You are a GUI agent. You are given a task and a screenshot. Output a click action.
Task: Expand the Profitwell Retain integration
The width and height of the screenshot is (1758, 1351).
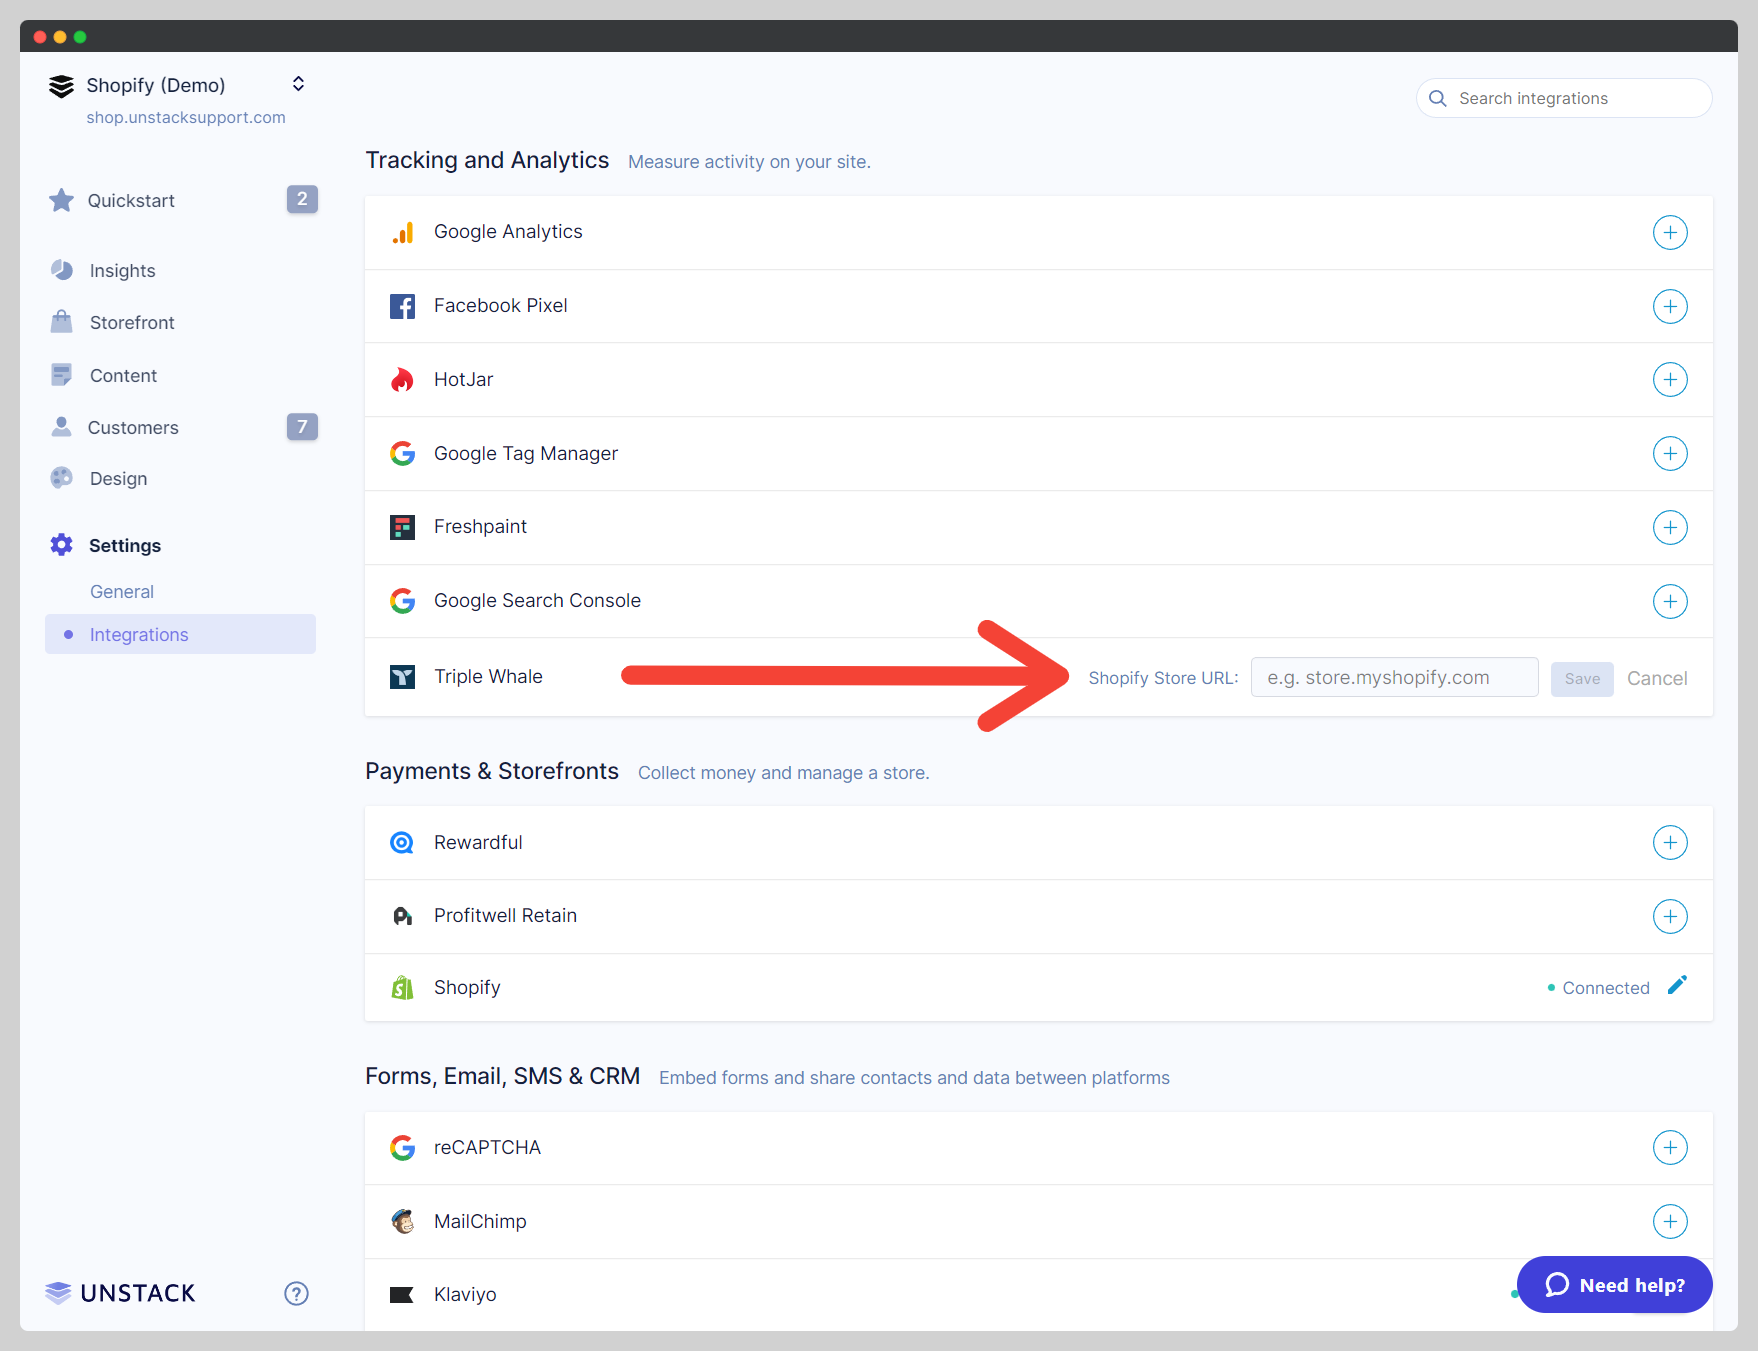click(x=1669, y=916)
